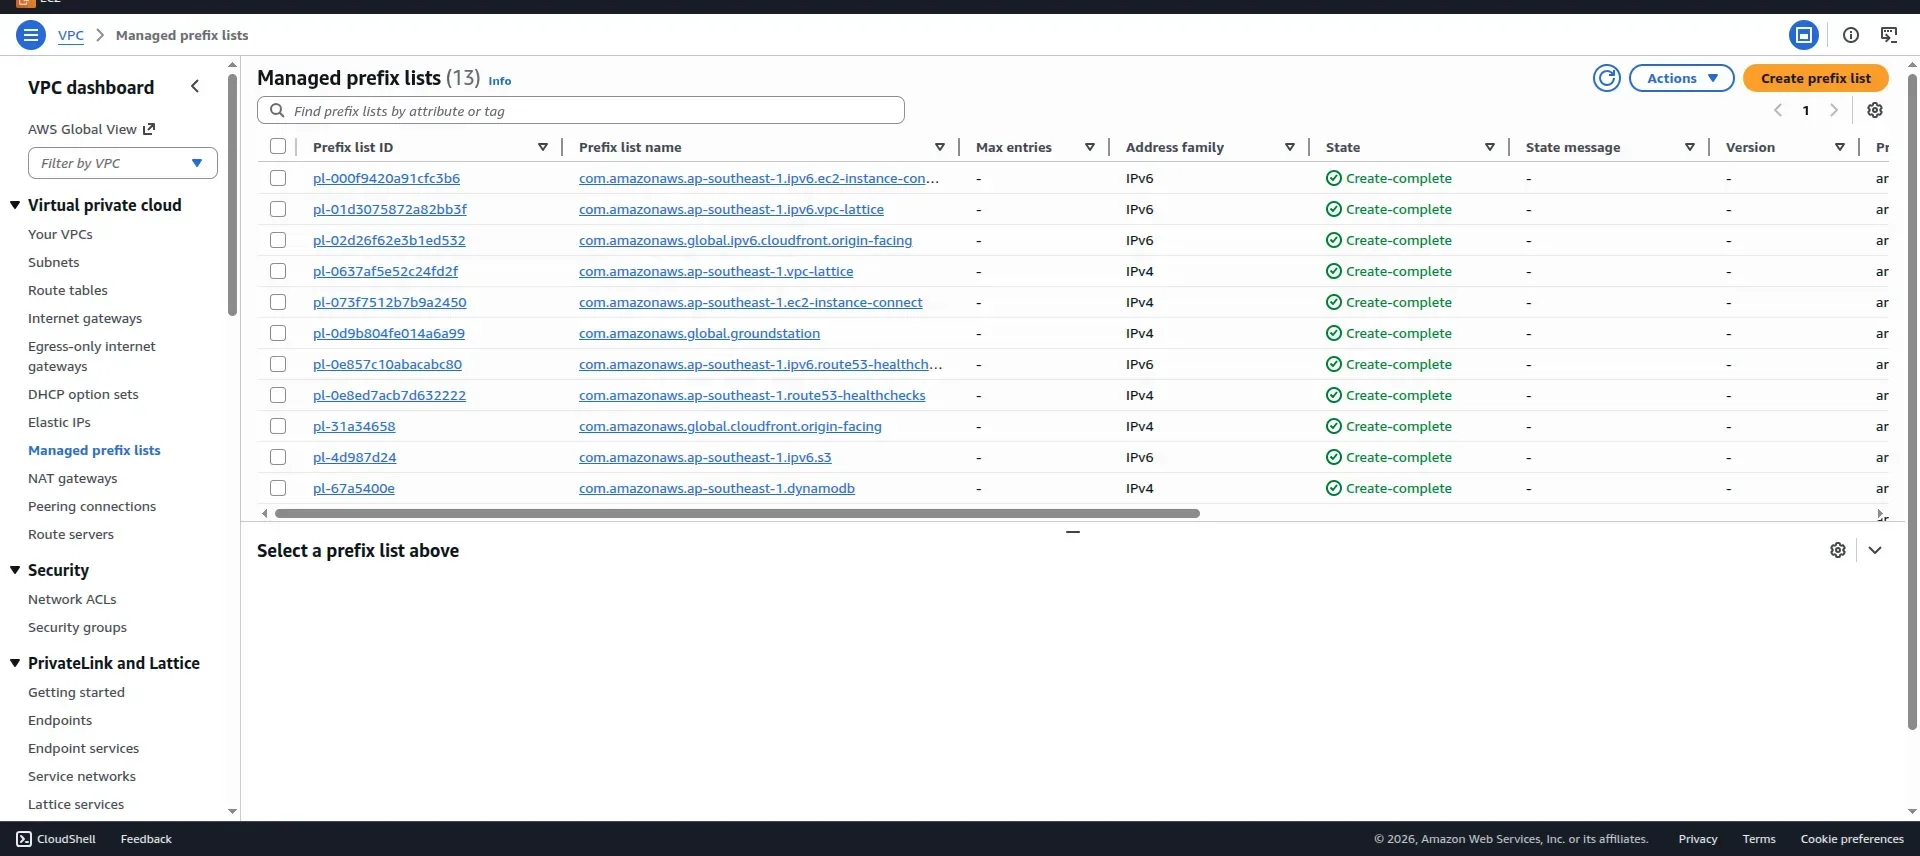1920x856 pixels.
Task: Open pl-0e857c10abacabc80 prefix list link
Action: tap(387, 364)
